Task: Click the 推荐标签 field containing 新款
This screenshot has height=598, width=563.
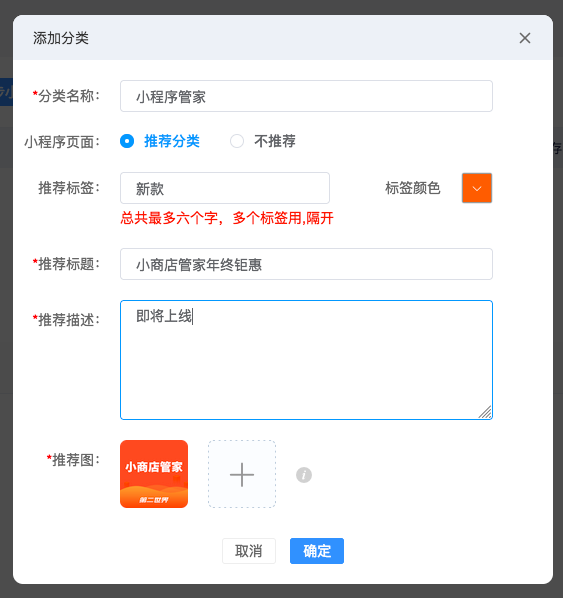Action: [225, 188]
